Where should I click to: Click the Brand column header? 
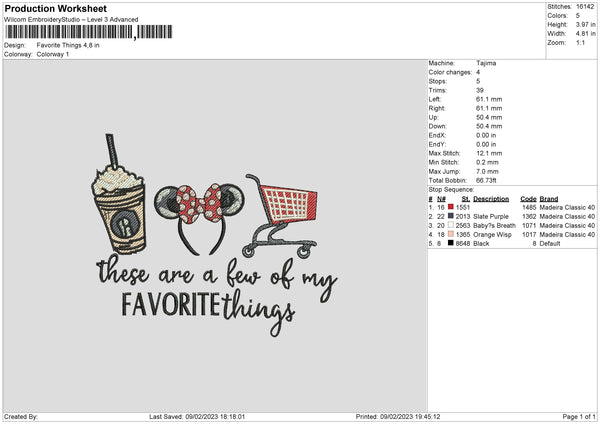coord(549,199)
